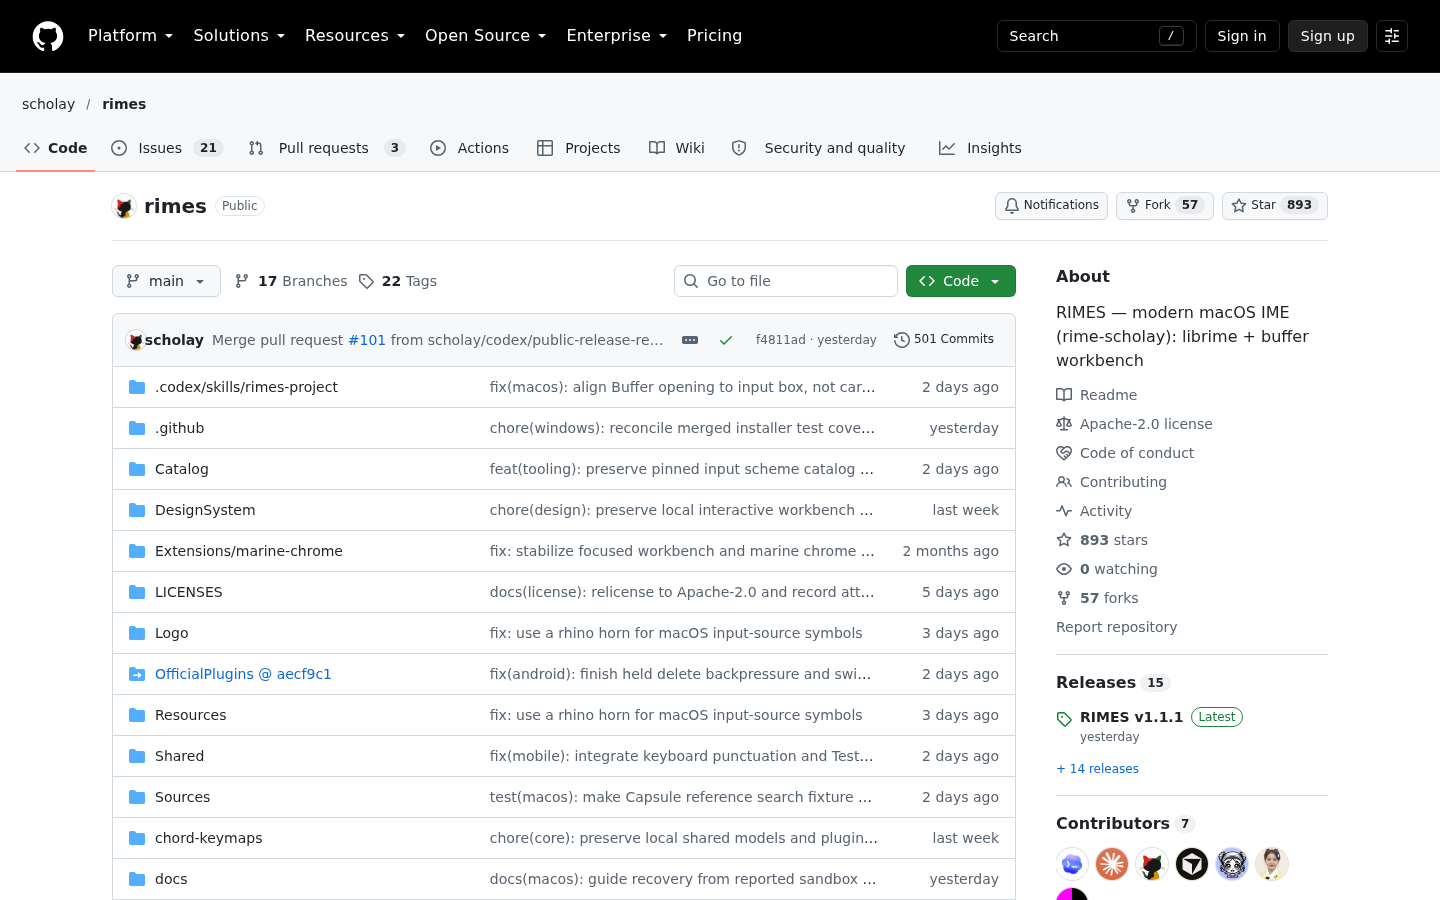
Task: Expand the Resources navigation menu
Action: pos(355,36)
